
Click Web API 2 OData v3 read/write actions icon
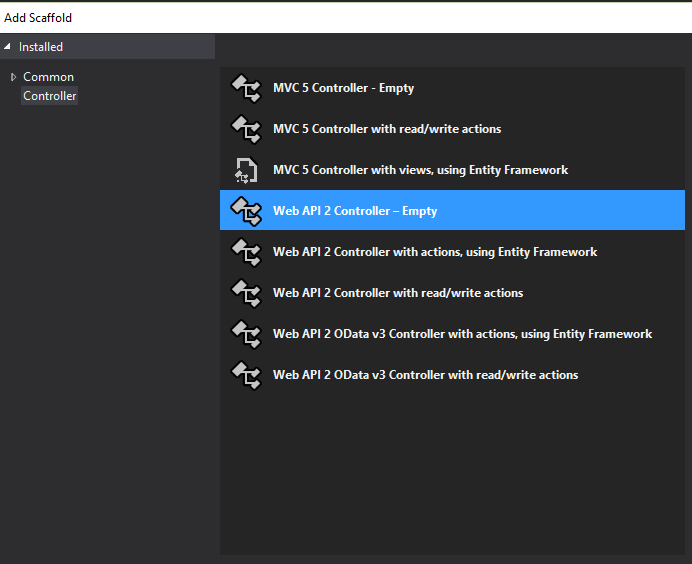tap(246, 375)
